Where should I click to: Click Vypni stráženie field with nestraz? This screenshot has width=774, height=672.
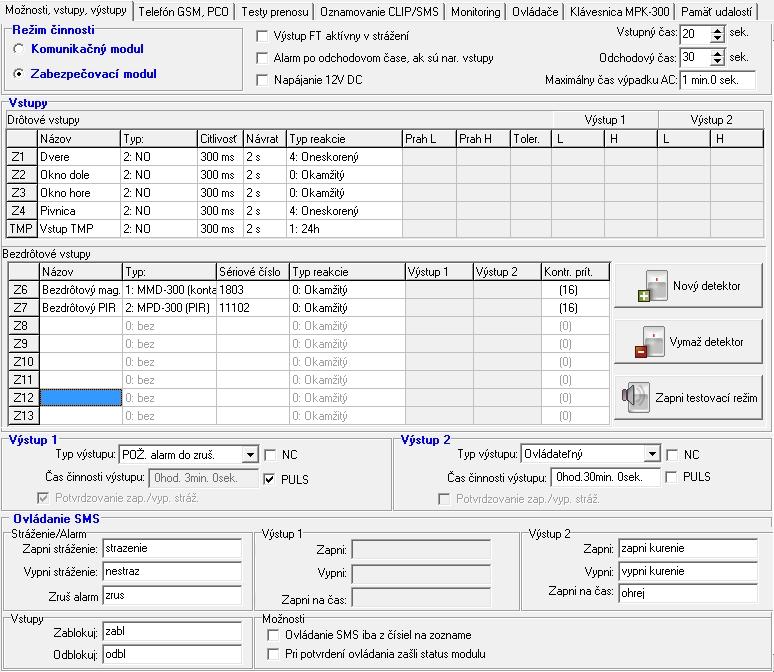point(172,571)
